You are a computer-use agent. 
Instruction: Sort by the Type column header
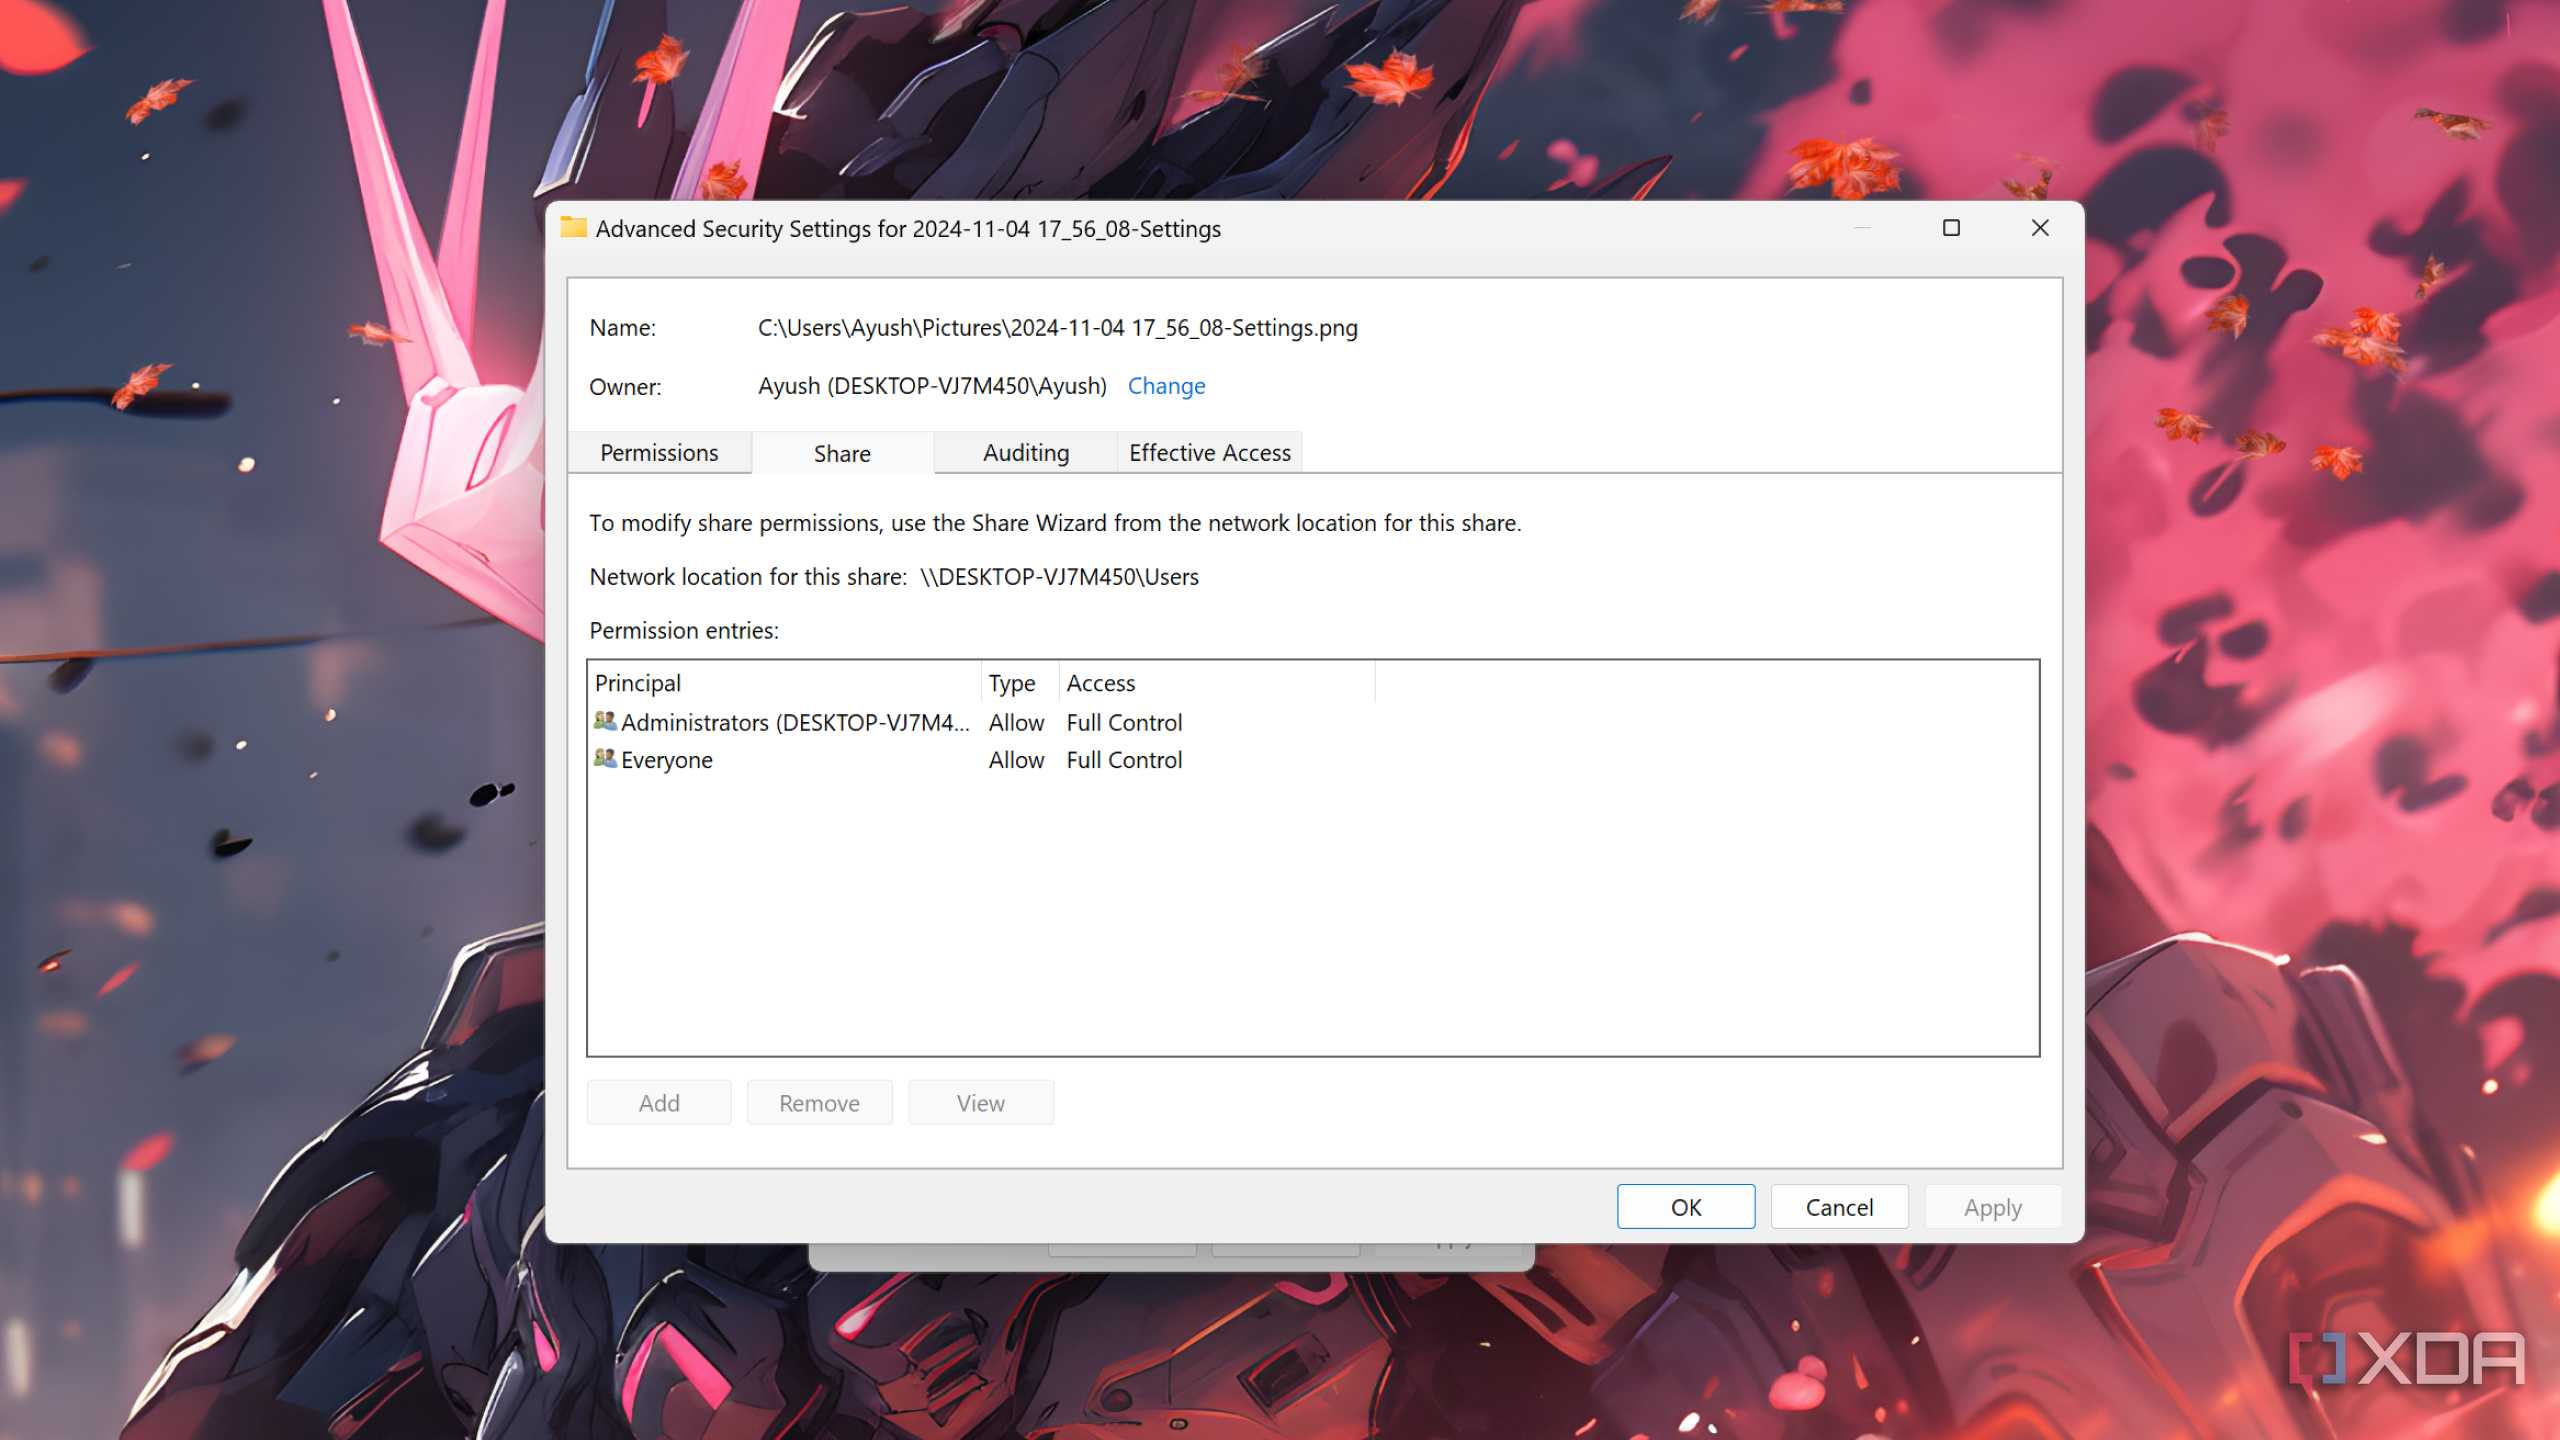1020,683
